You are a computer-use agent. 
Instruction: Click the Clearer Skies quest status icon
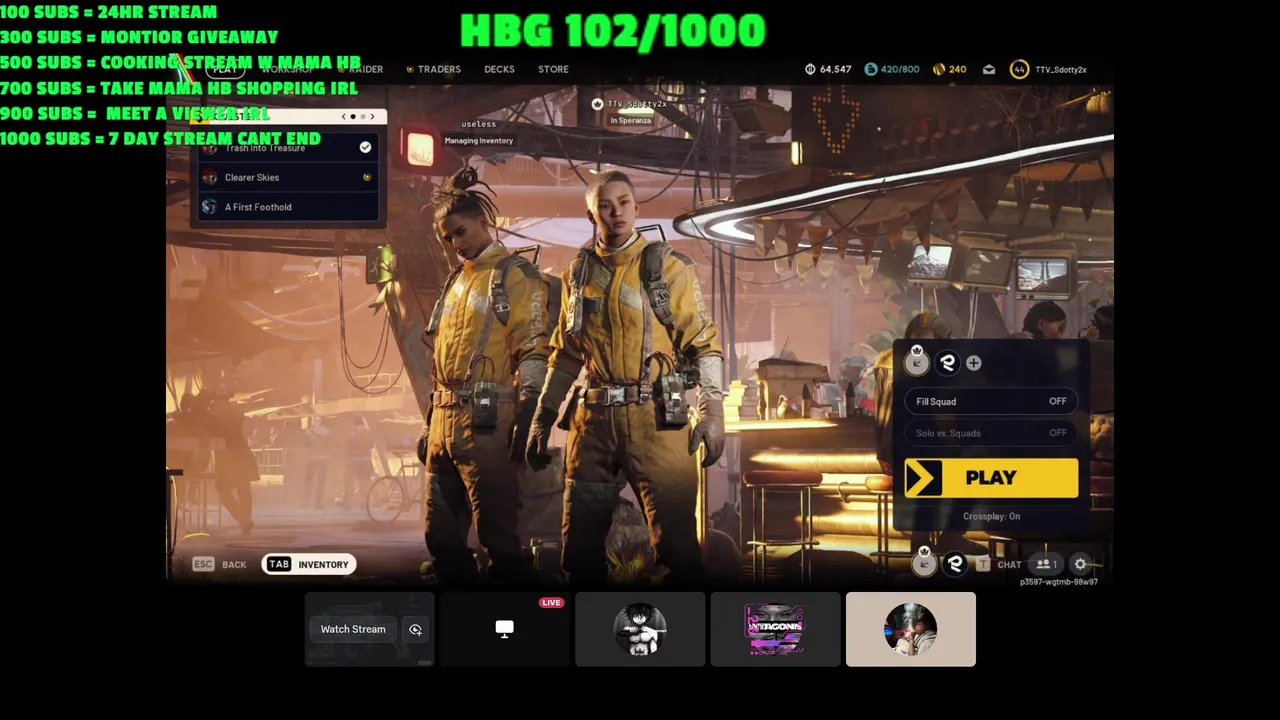tap(367, 177)
